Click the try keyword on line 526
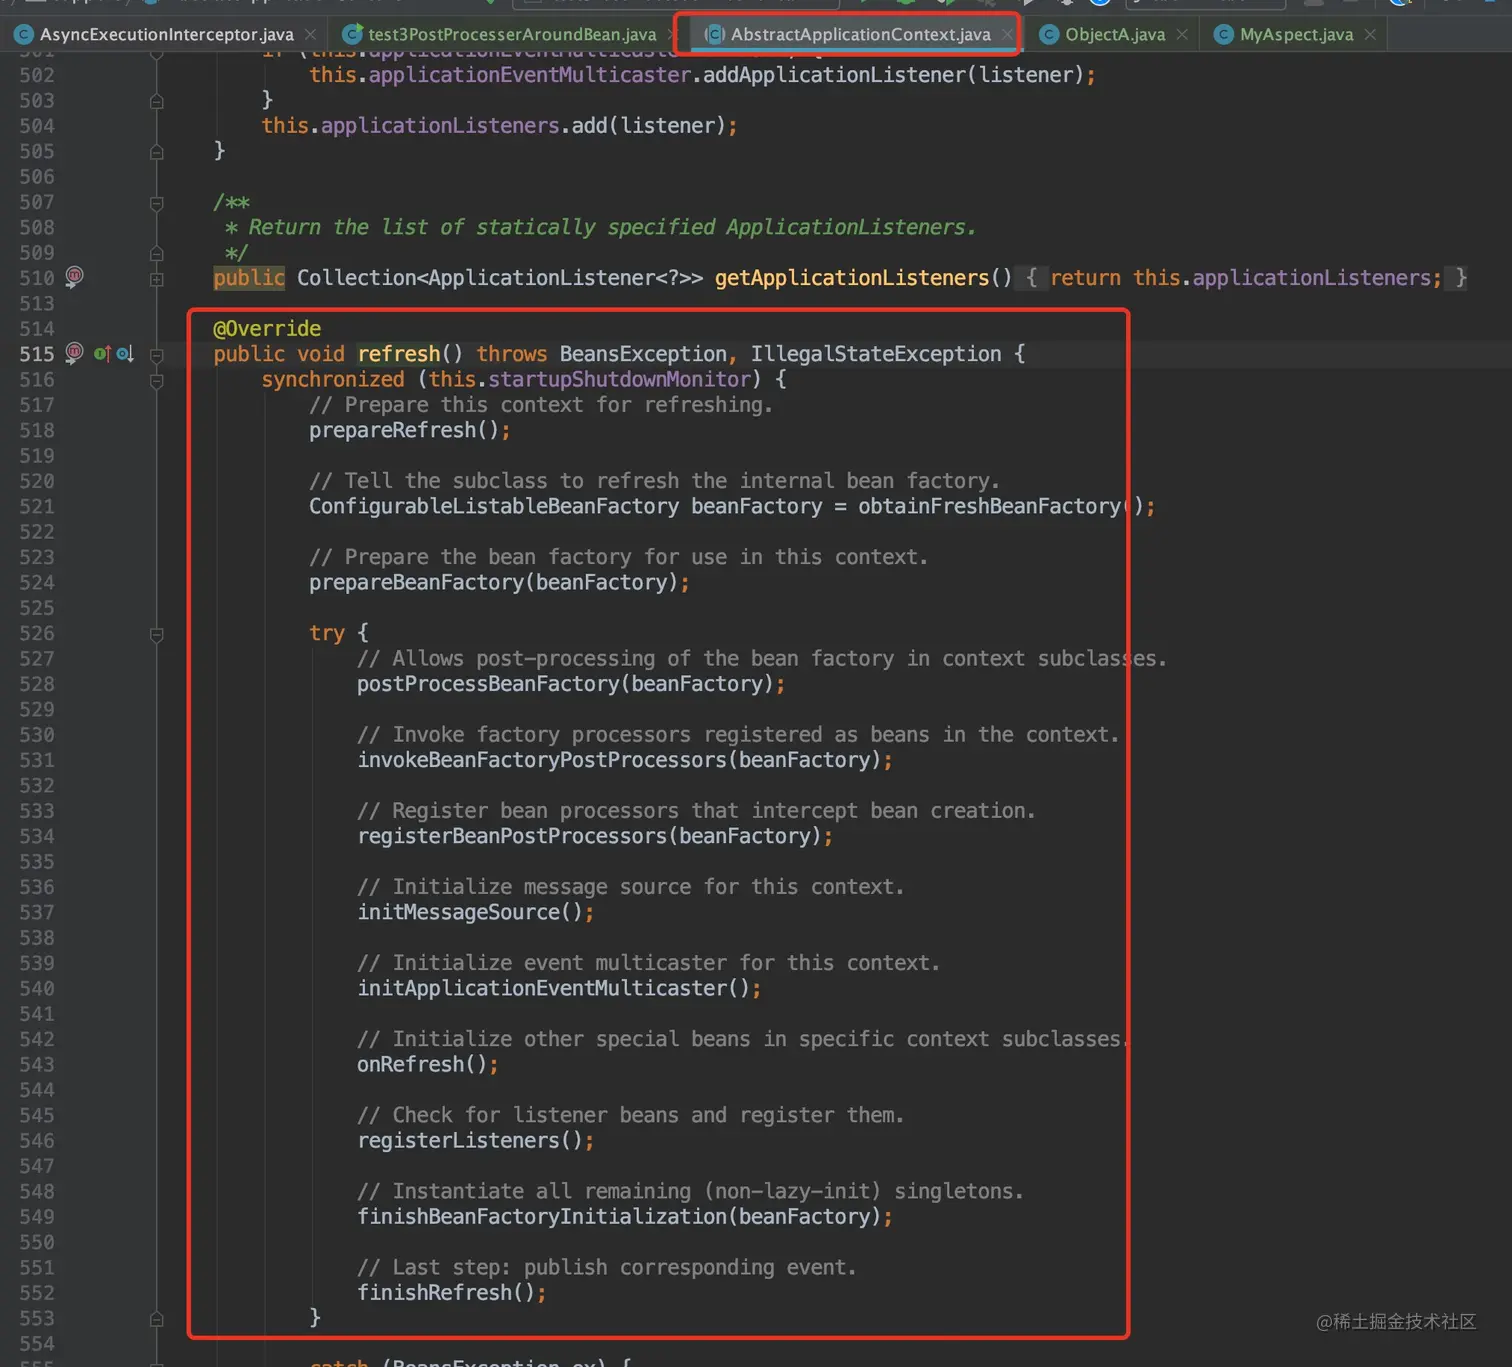The width and height of the screenshot is (1512, 1367). [327, 633]
